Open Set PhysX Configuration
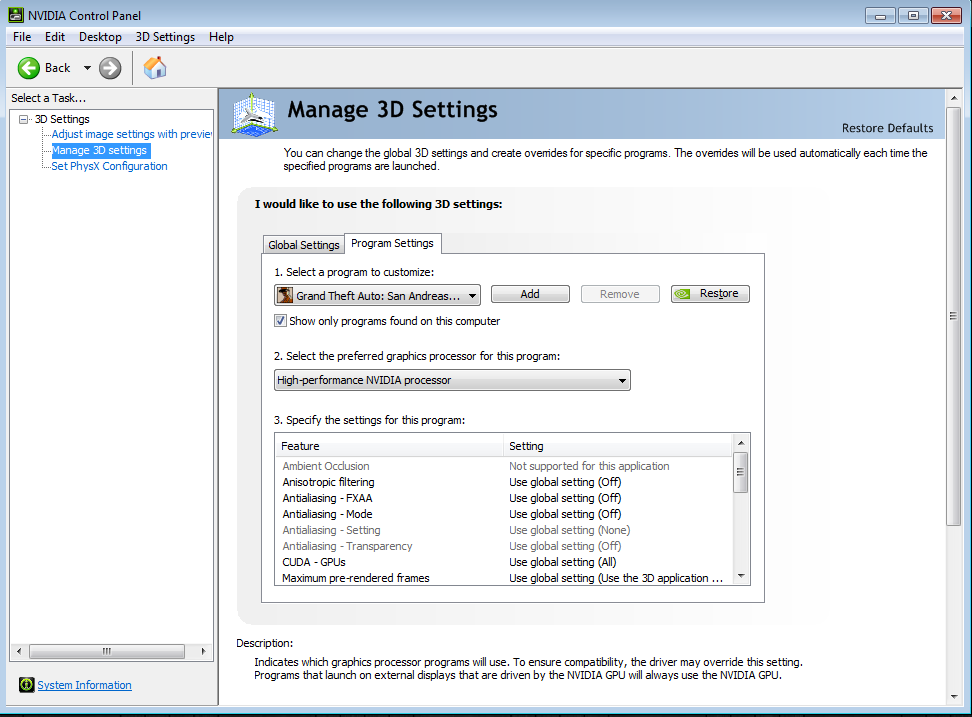972x717 pixels. tap(109, 166)
